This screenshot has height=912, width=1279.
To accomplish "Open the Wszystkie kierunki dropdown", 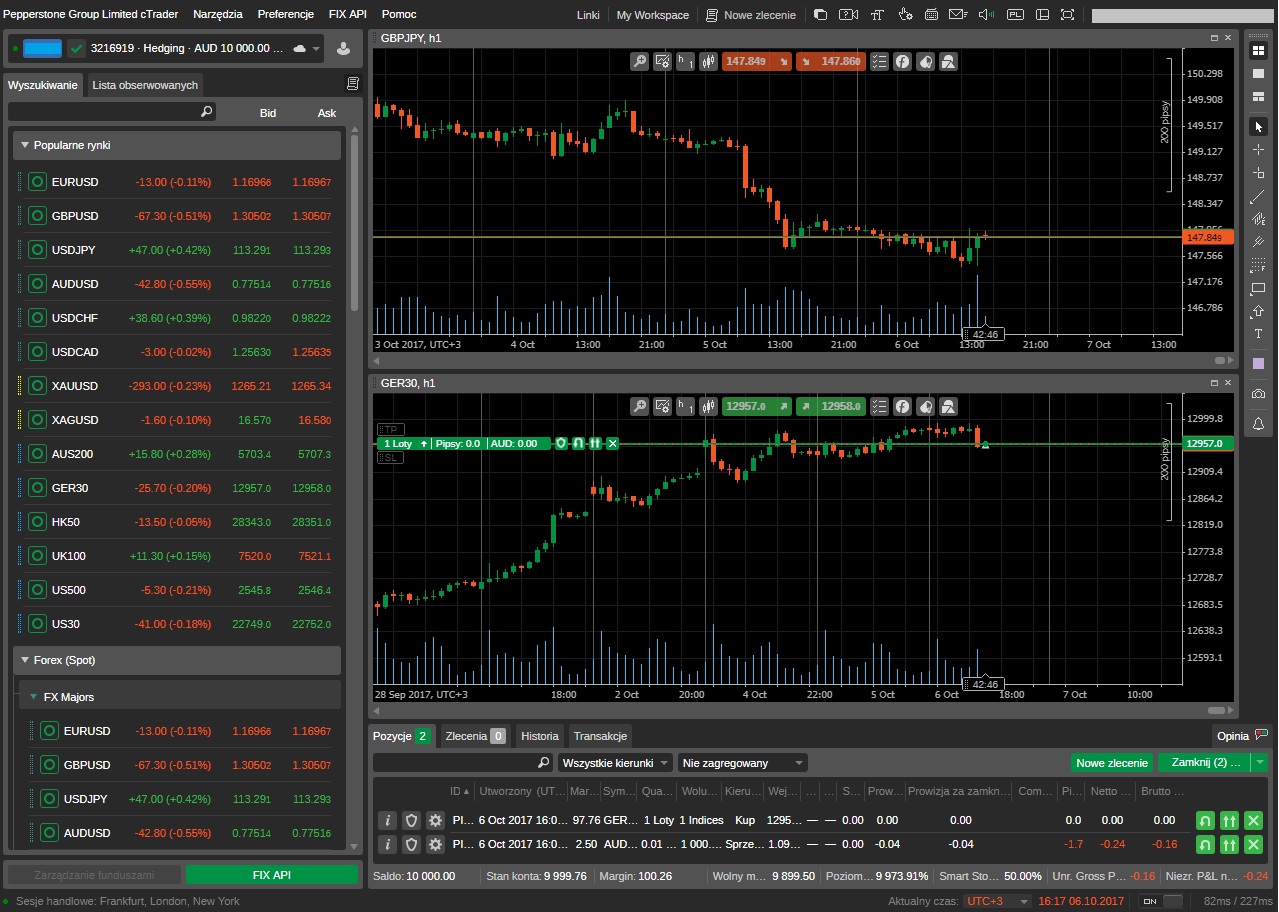I will coord(615,763).
